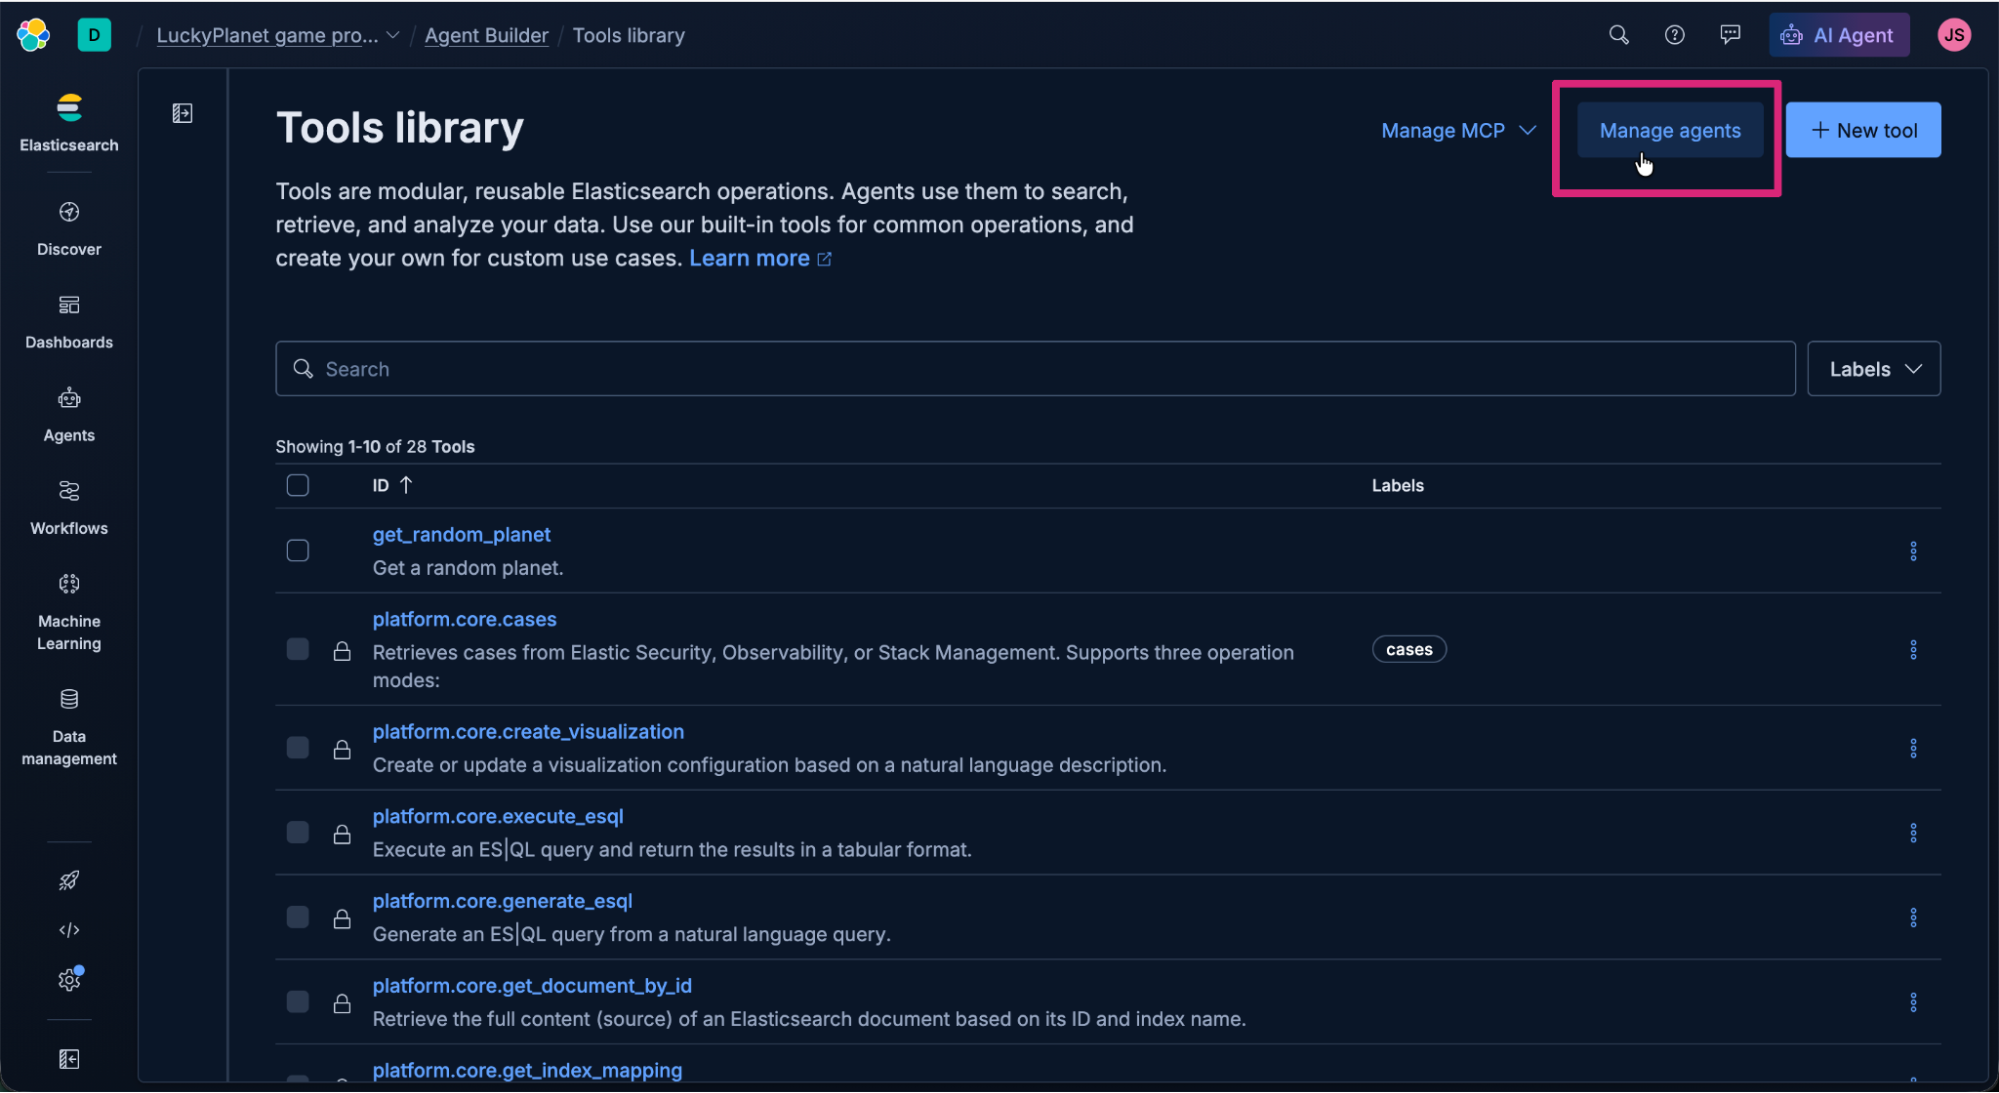Click the lock icon on platform.core.cases
This screenshot has width=1999, height=1093.
tap(342, 651)
